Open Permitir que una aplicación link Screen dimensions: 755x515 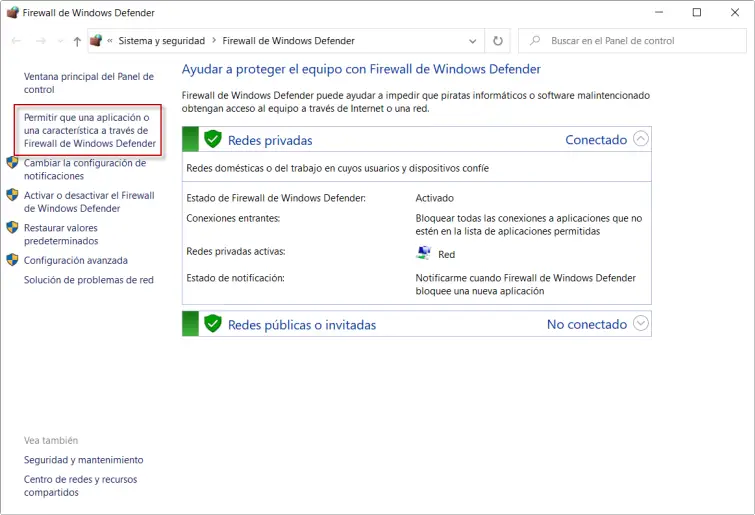point(89,130)
